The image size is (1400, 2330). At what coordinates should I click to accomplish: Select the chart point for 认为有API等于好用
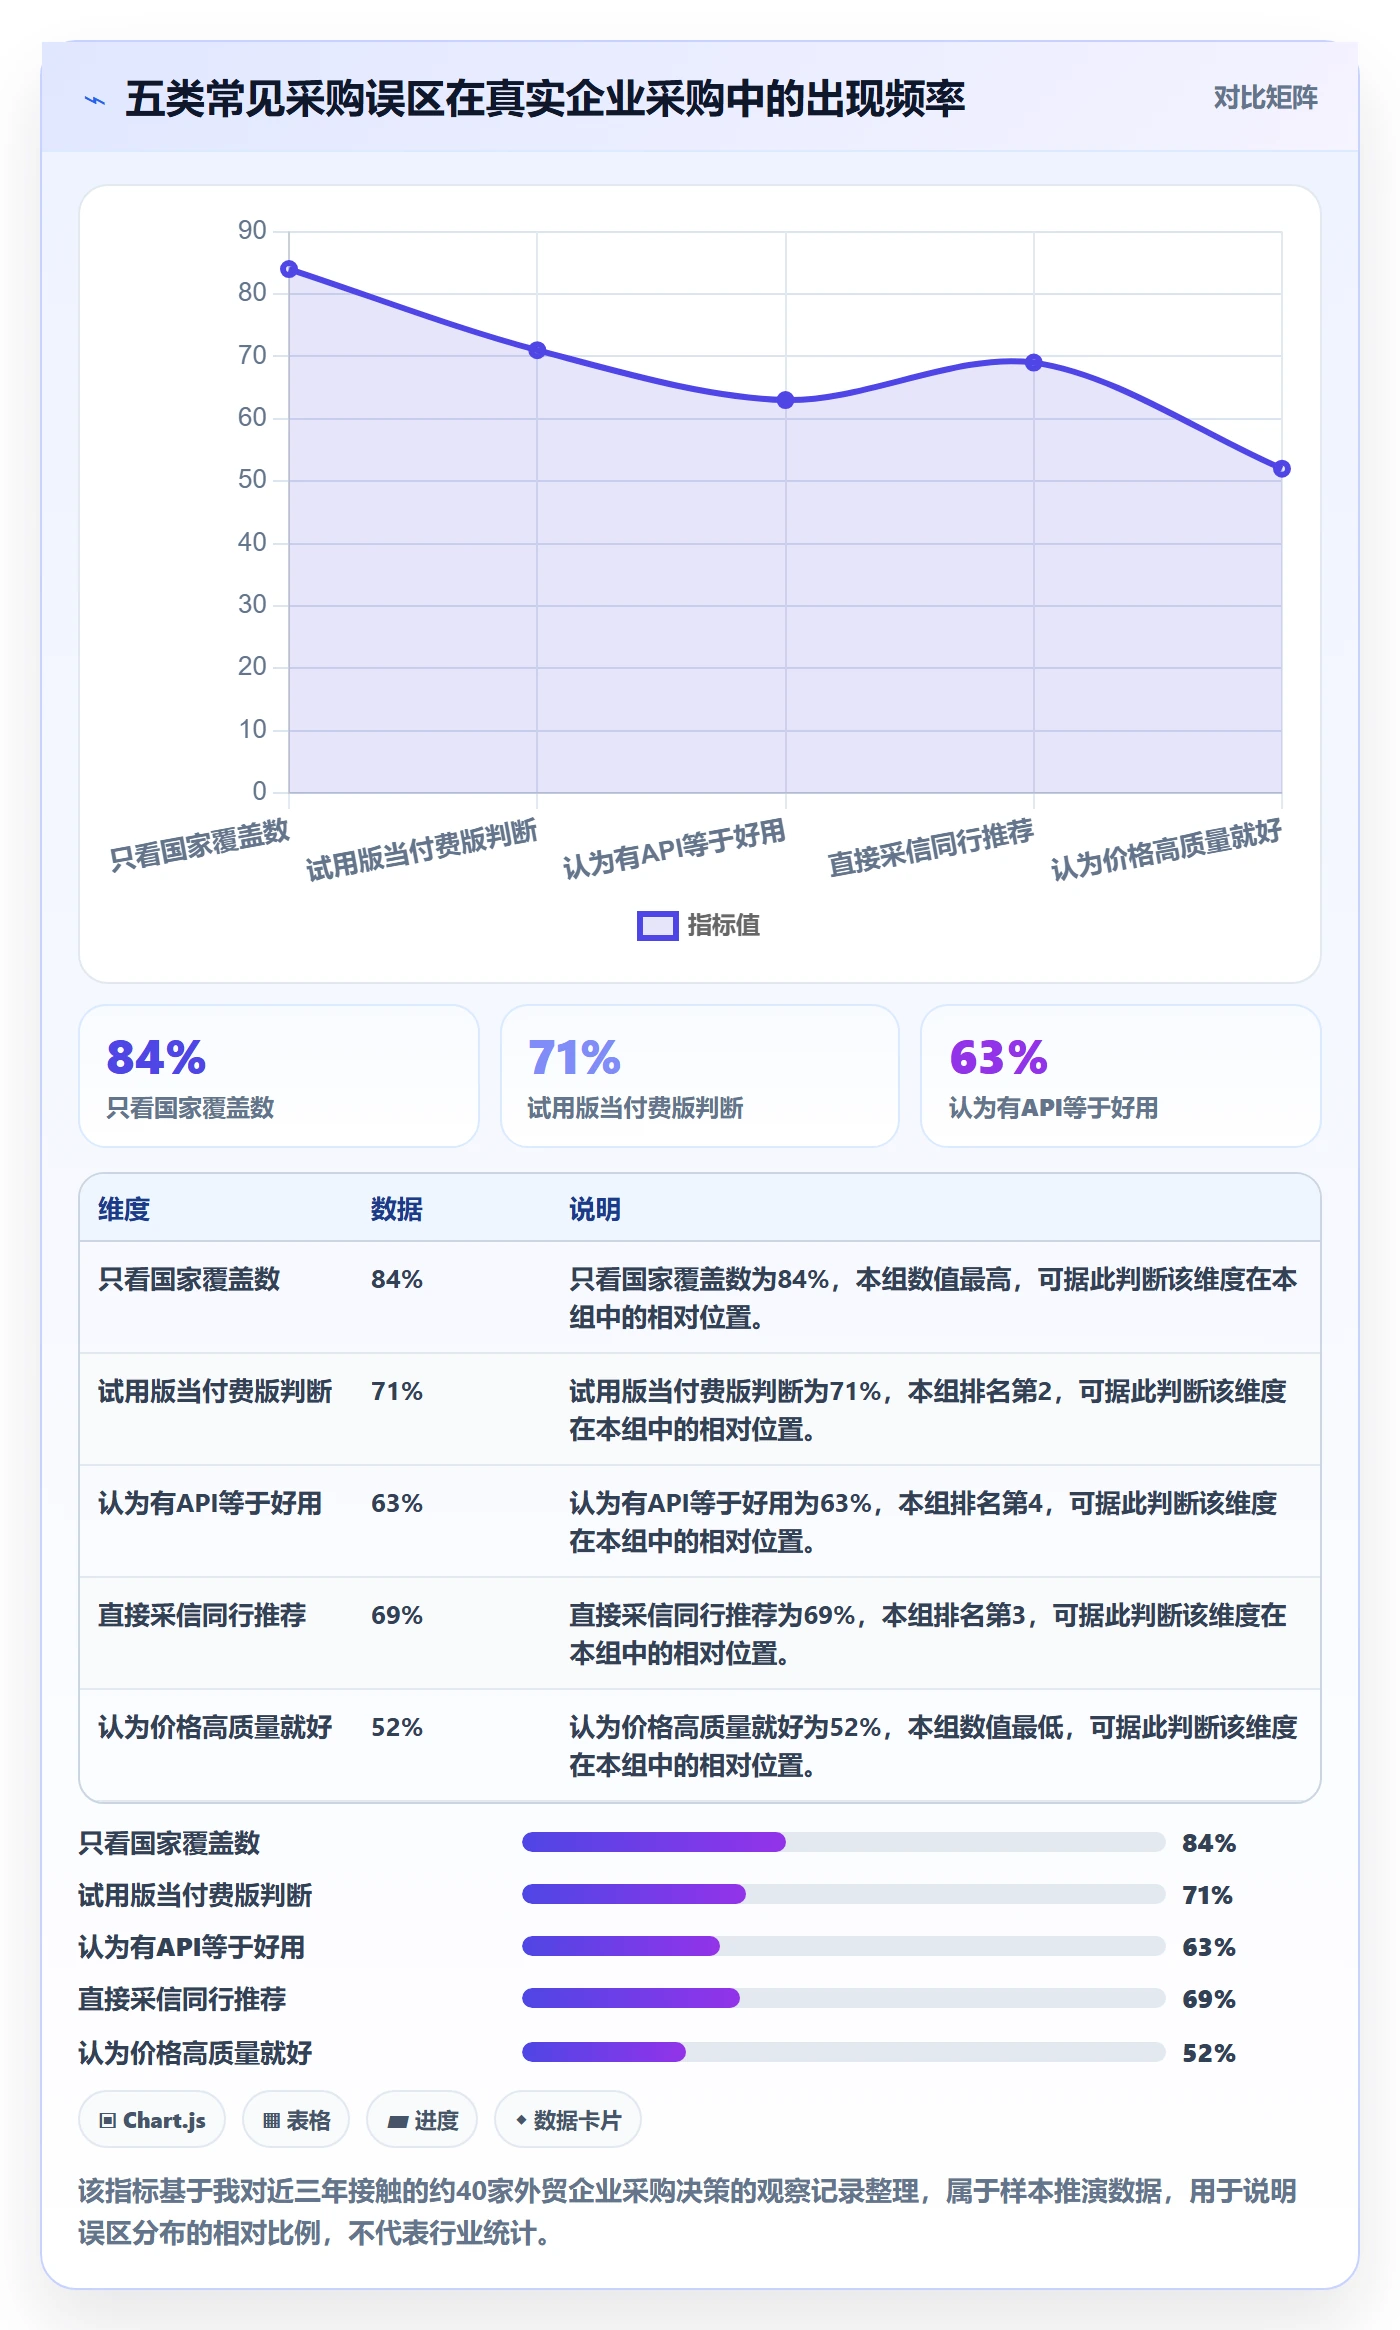pyautogui.click(x=786, y=400)
